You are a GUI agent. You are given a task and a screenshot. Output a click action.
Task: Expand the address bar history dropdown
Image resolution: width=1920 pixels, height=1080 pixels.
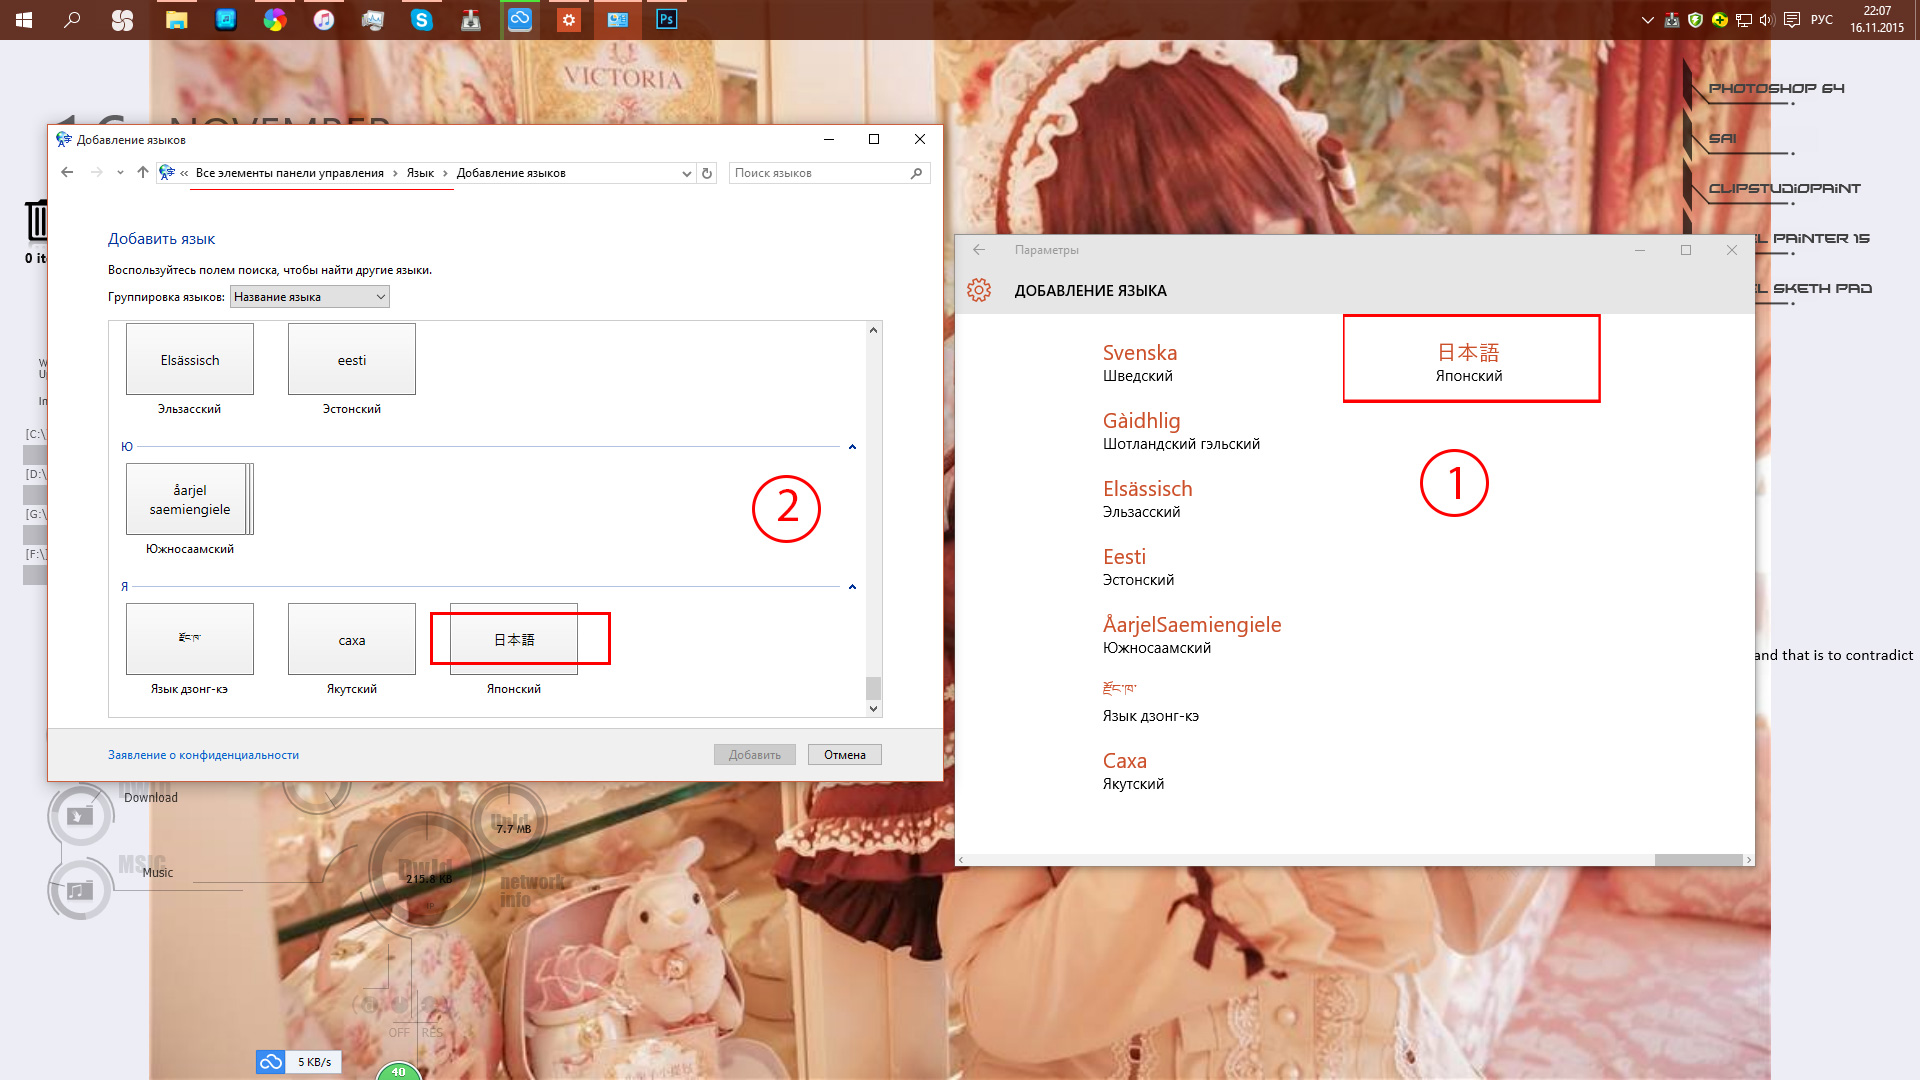coord(686,173)
